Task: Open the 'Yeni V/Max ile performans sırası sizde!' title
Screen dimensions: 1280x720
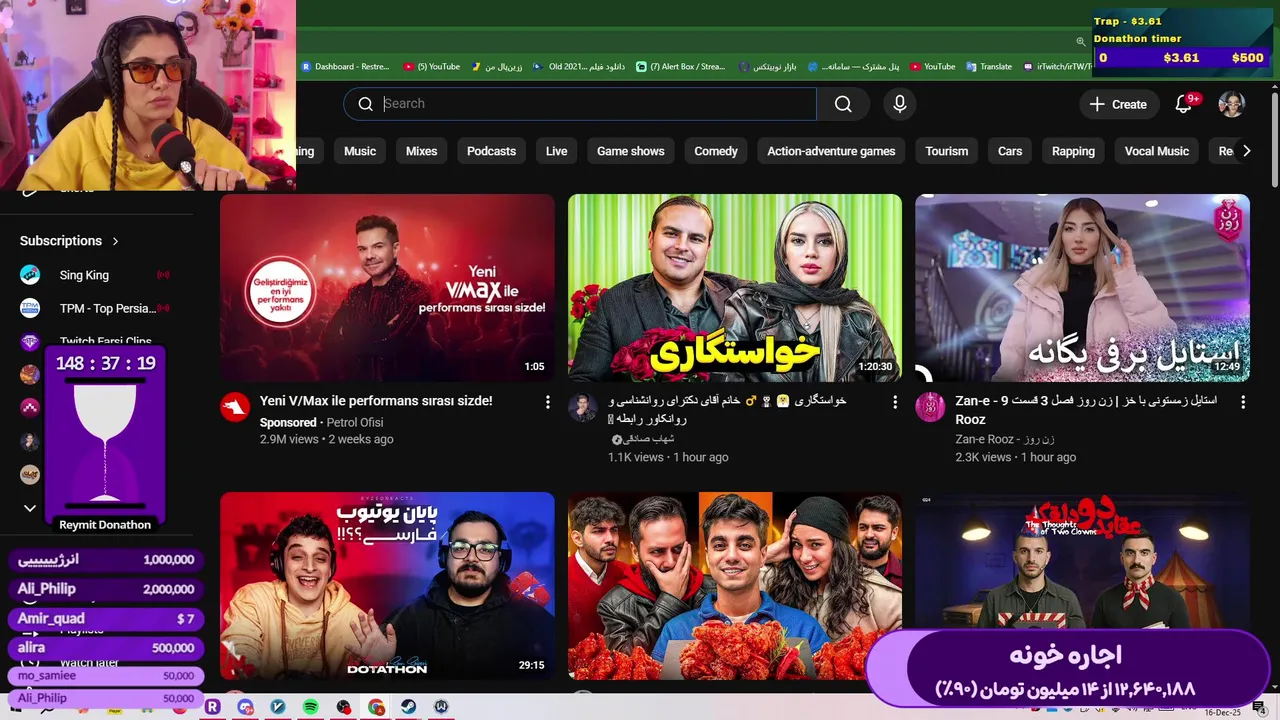Action: coord(376,401)
